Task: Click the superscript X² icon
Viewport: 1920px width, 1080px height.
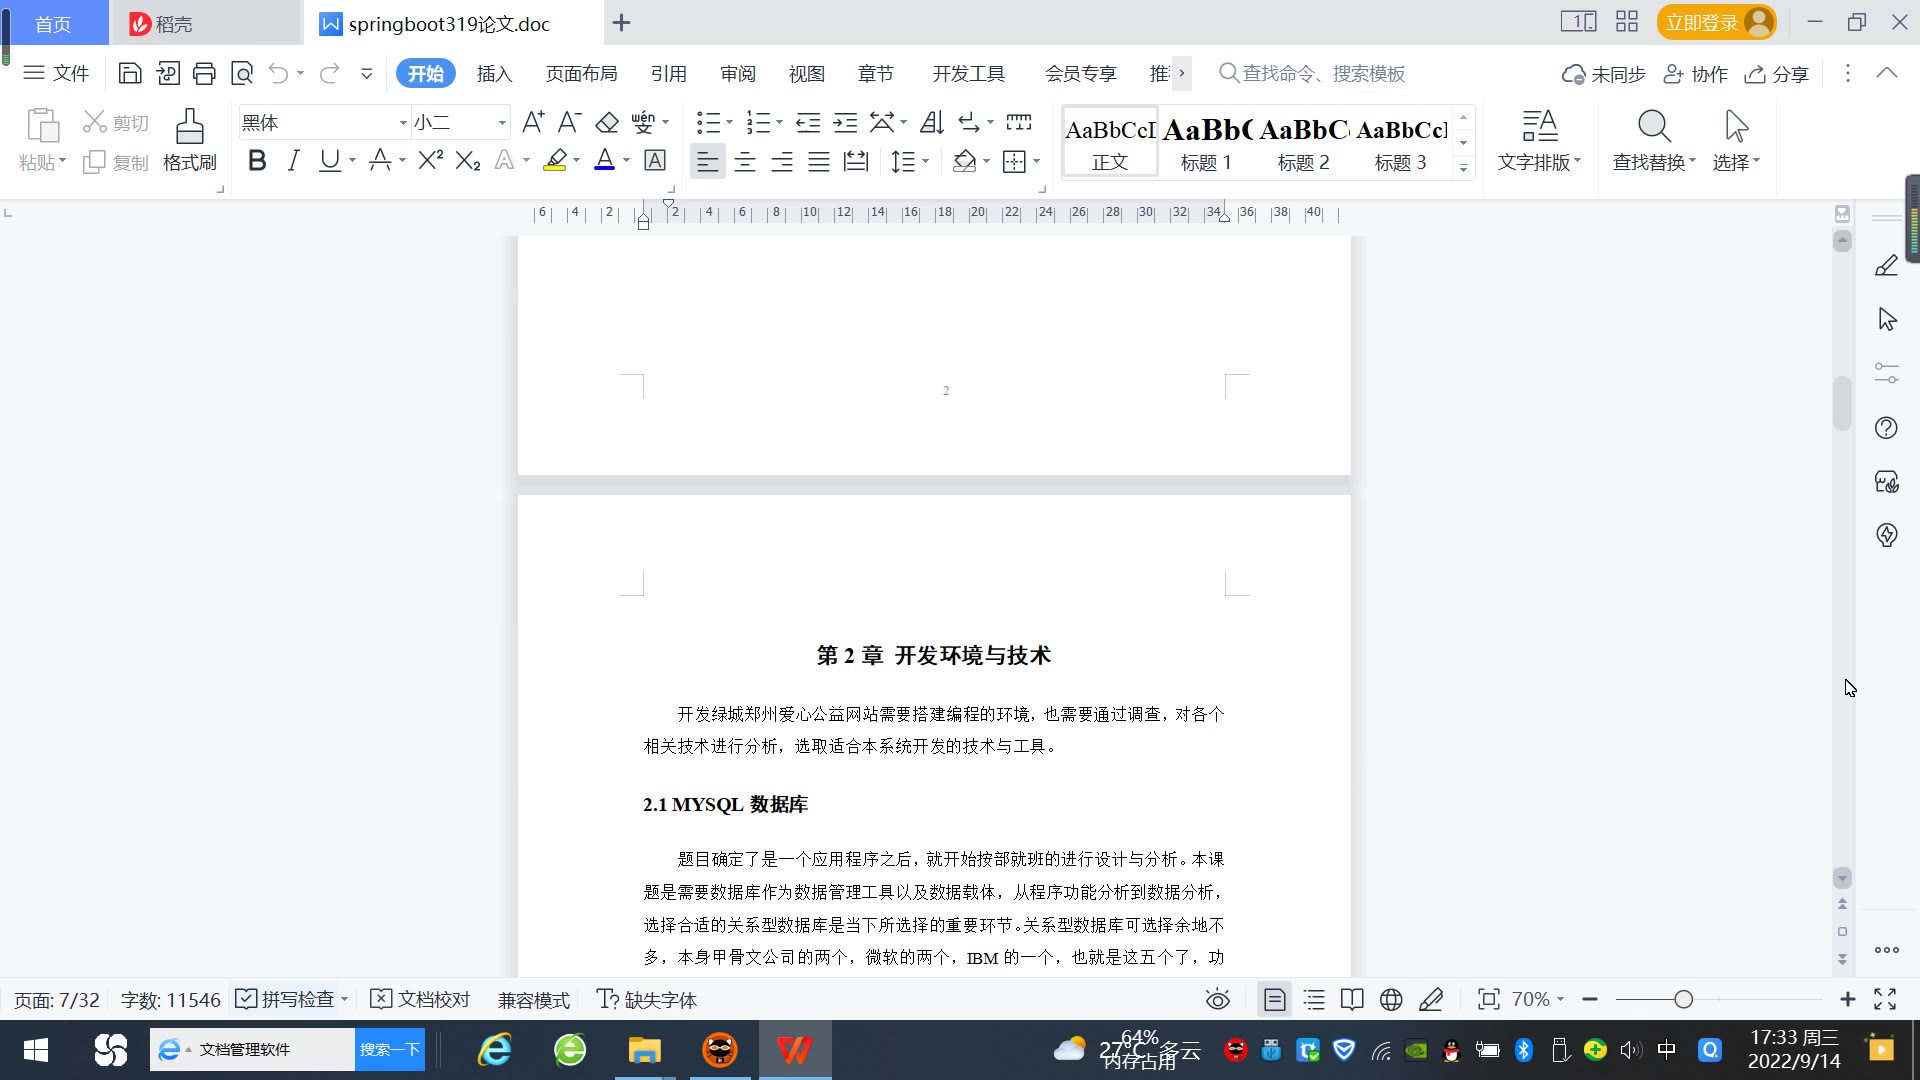Action: click(430, 161)
